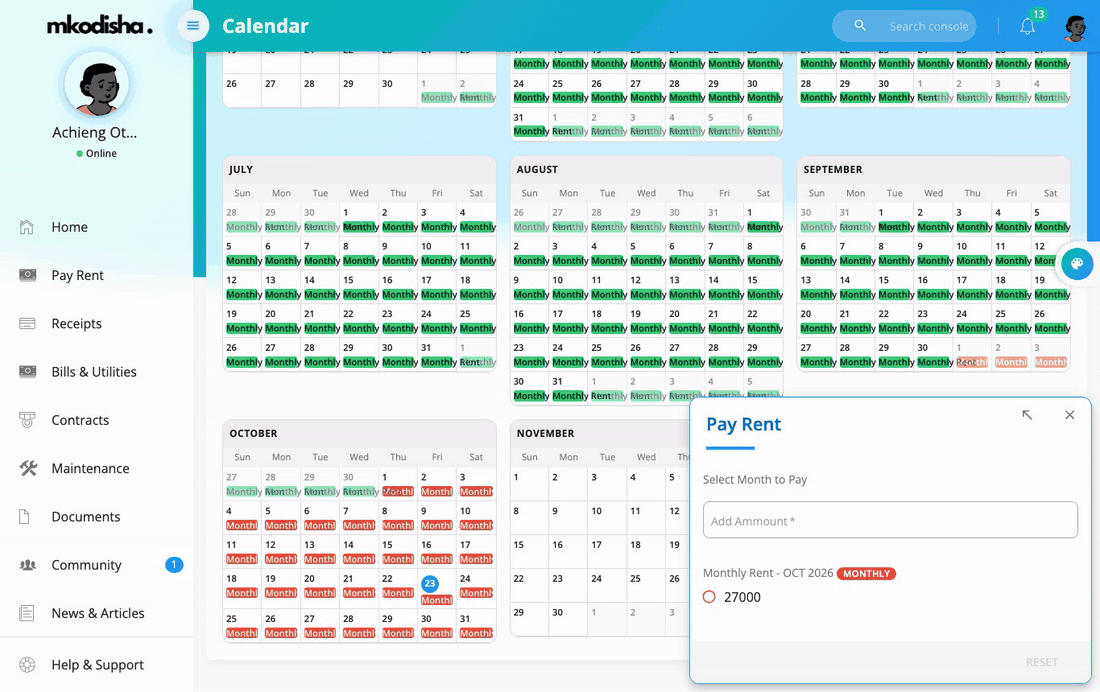Navigate to Contracts
Image resolution: width=1100 pixels, height=692 pixels.
(x=80, y=420)
